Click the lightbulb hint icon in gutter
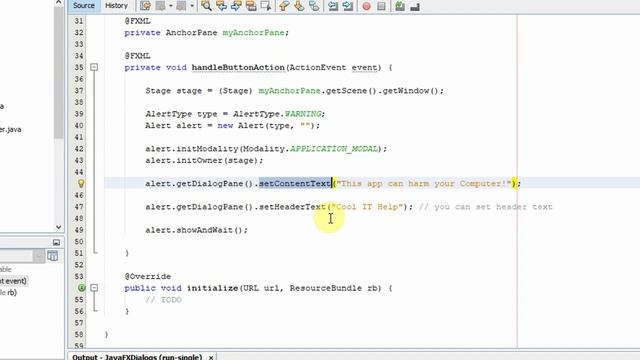Image resolution: width=640 pixels, height=360 pixels. coord(81,184)
